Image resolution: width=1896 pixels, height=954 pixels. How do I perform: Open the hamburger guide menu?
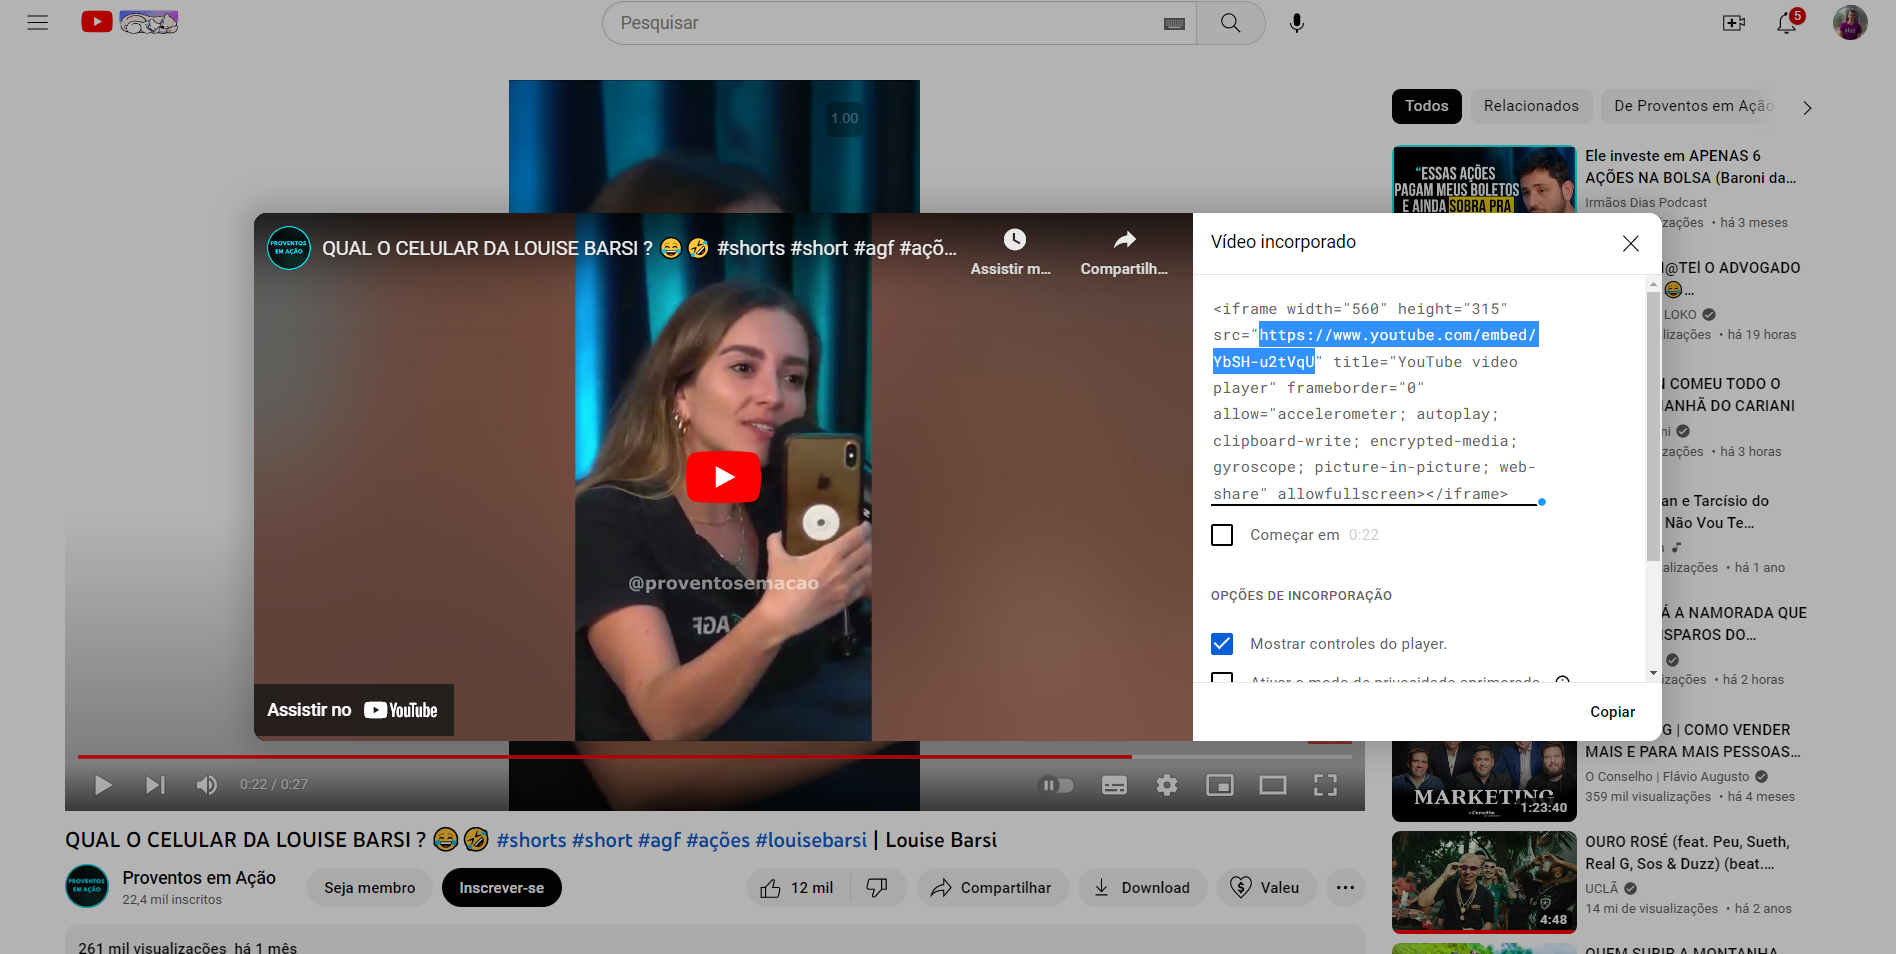coord(38,22)
